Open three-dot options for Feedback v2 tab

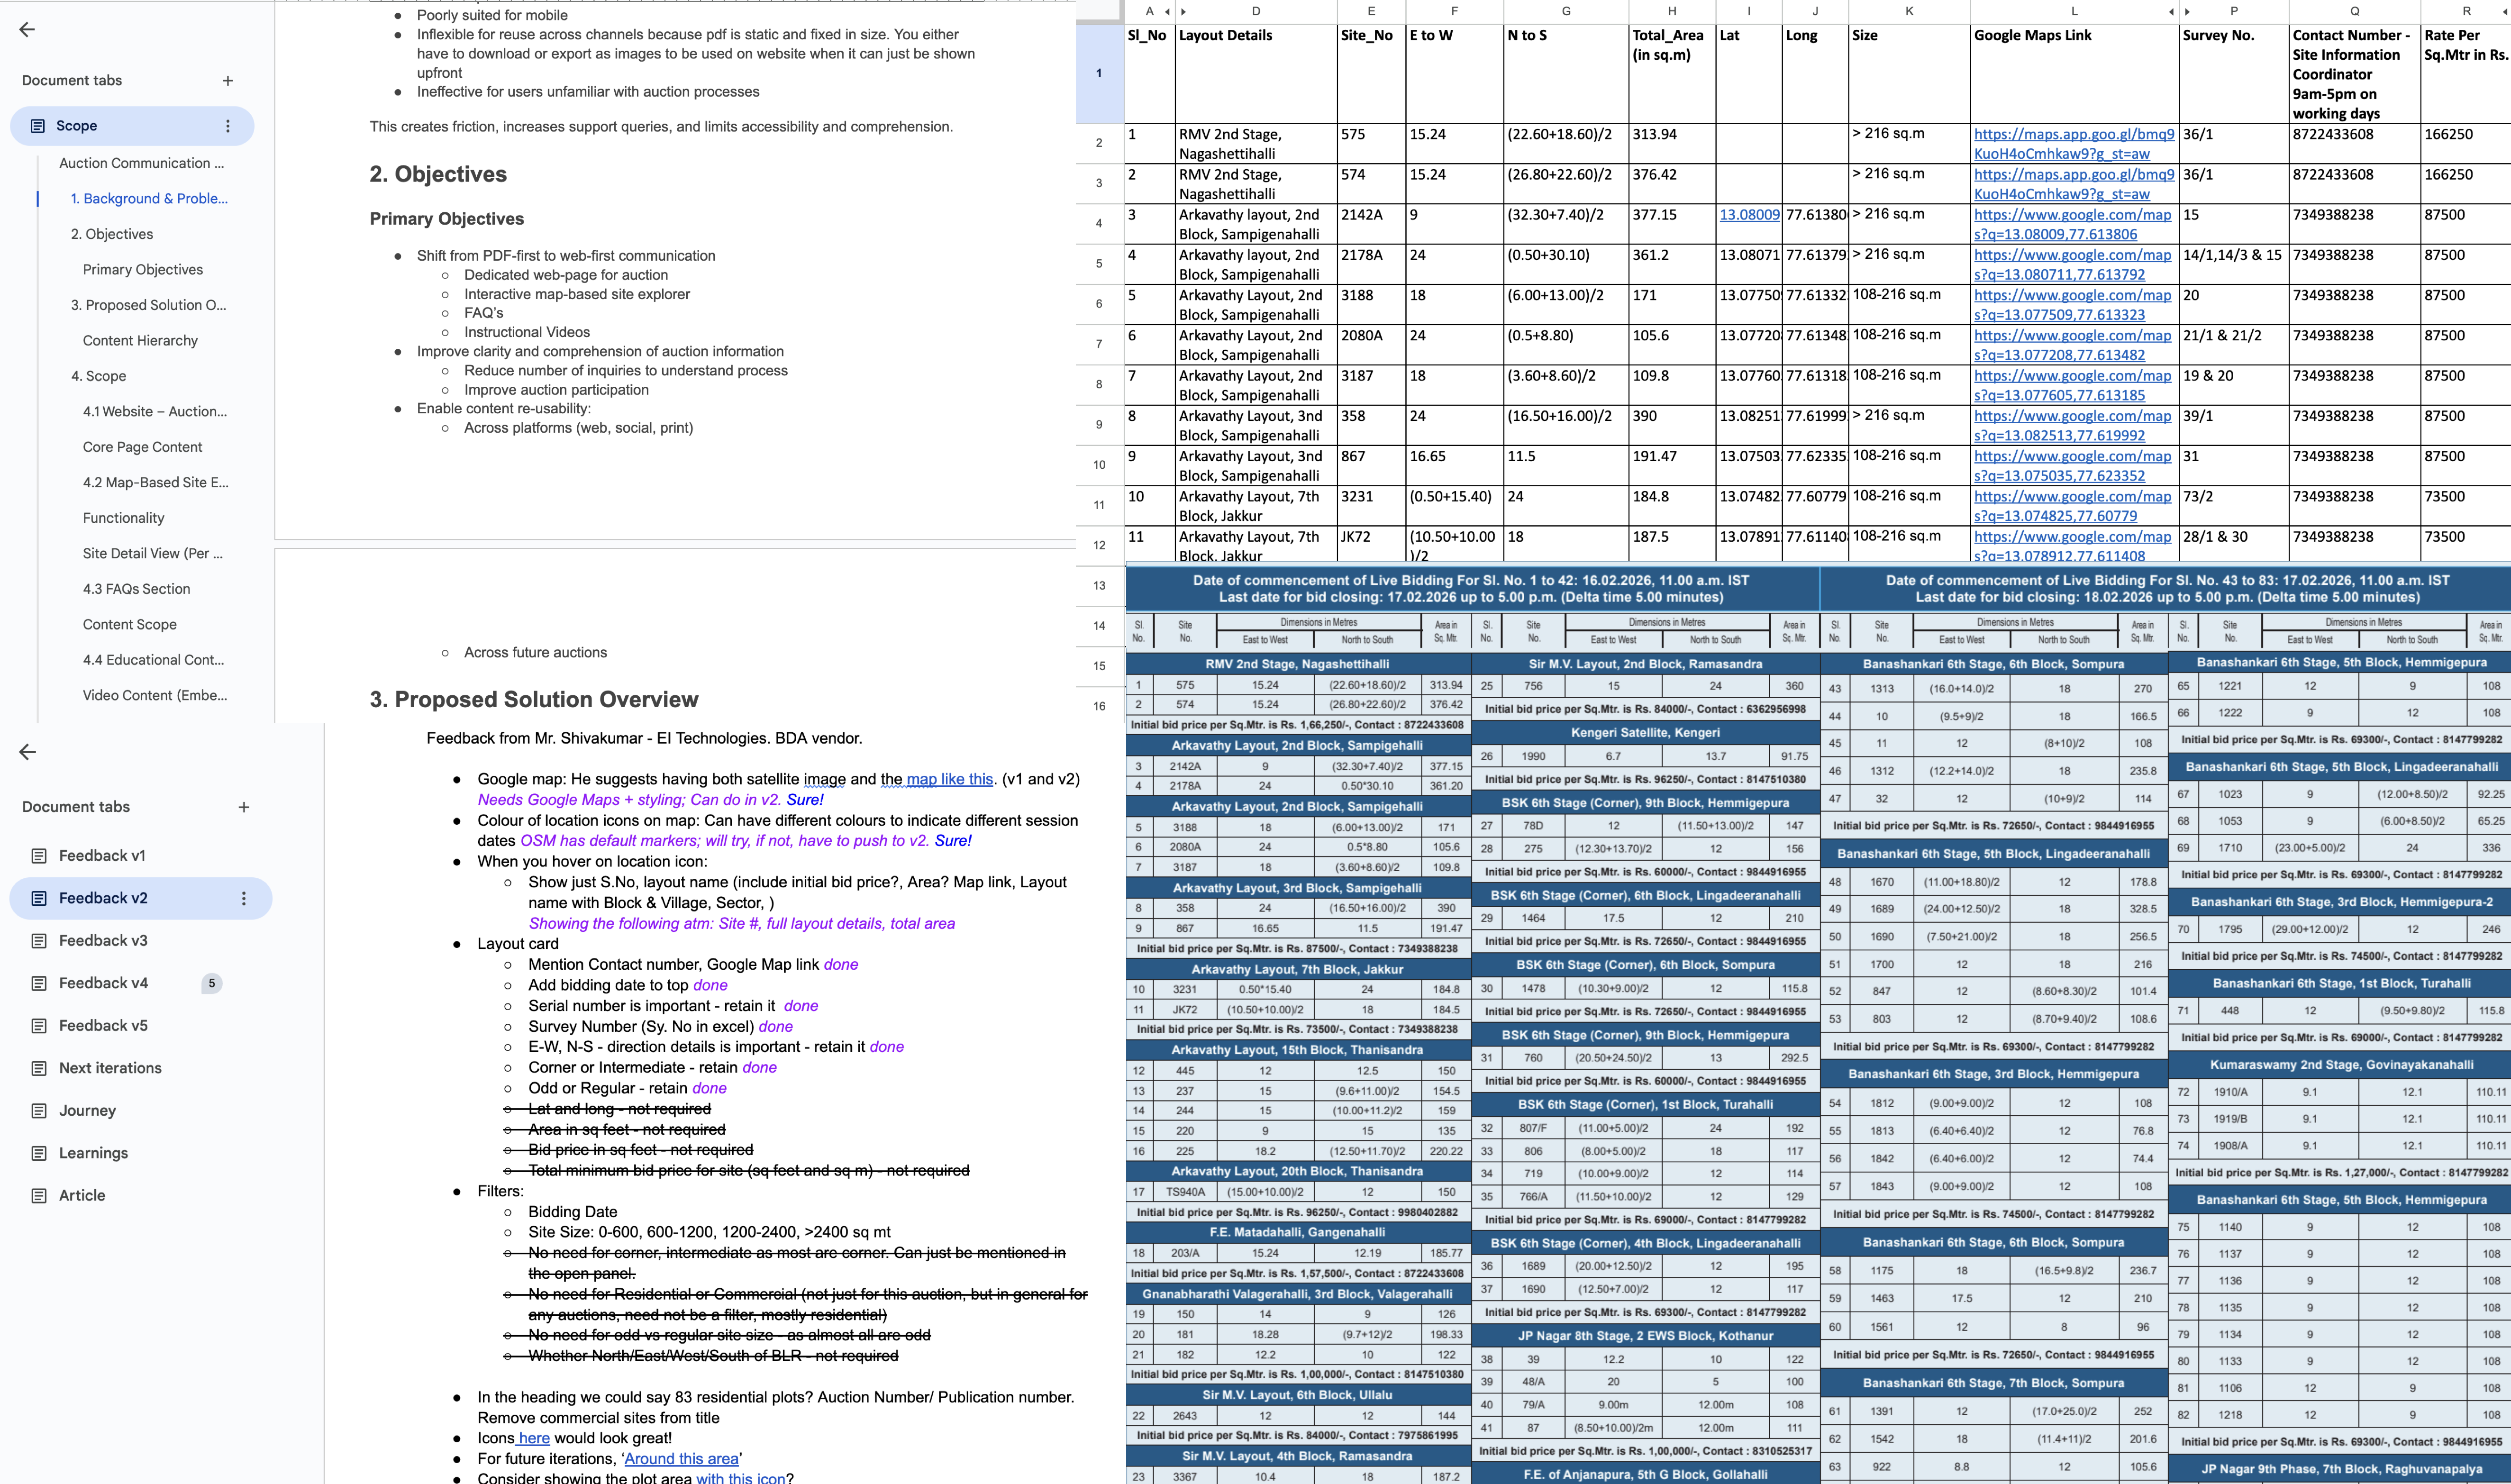tap(243, 898)
